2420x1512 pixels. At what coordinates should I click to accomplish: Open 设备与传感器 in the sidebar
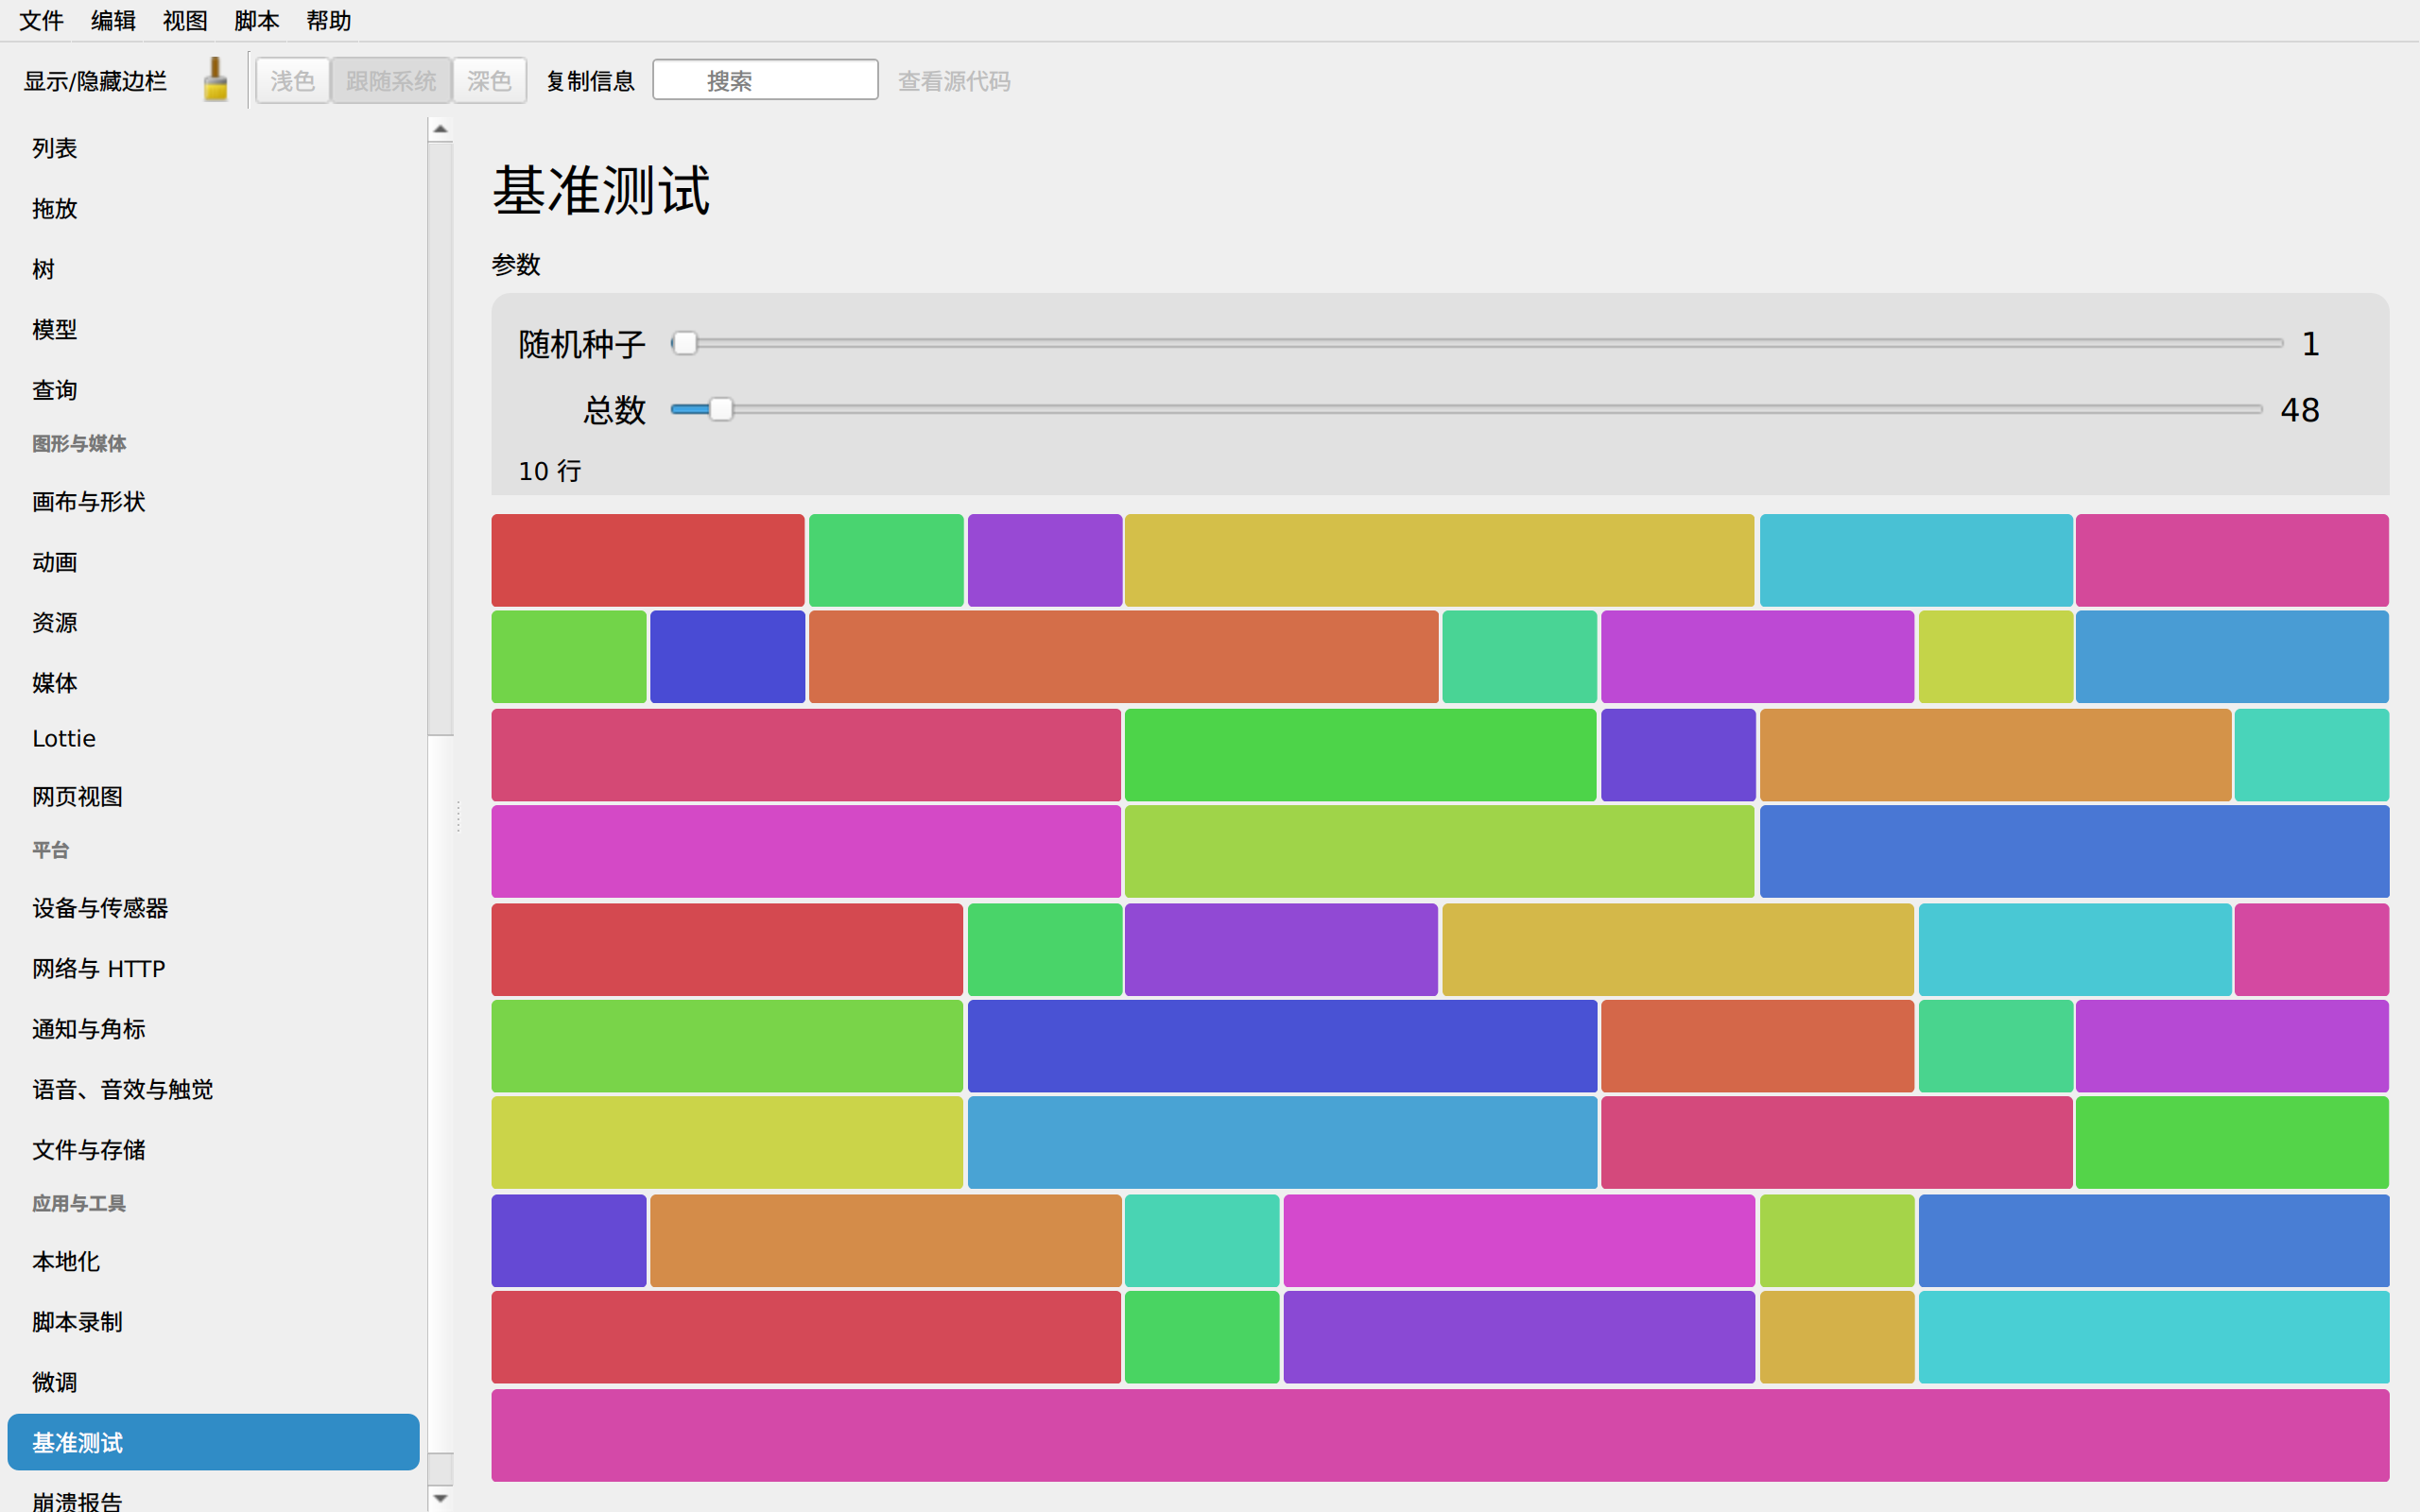coord(213,908)
